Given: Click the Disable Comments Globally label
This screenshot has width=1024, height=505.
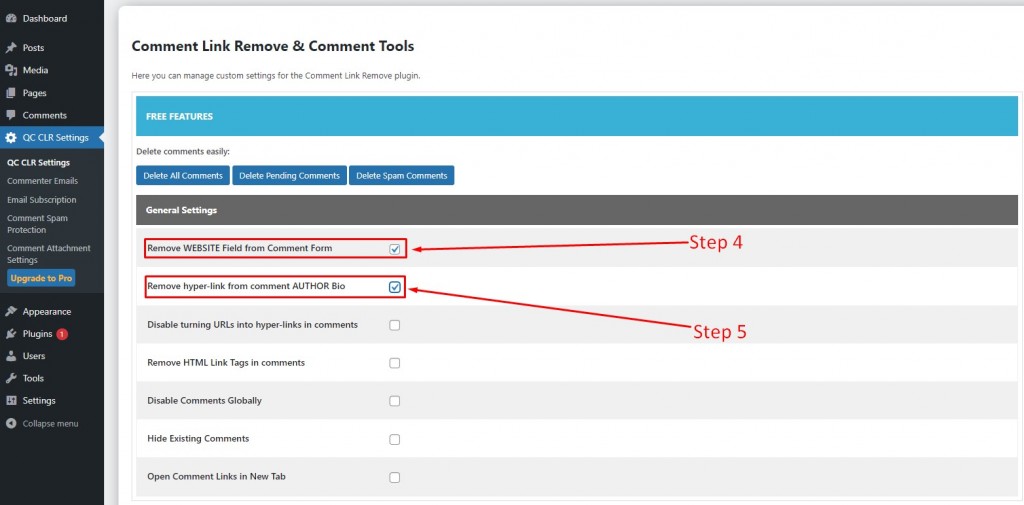Looking at the screenshot, I should coord(204,400).
